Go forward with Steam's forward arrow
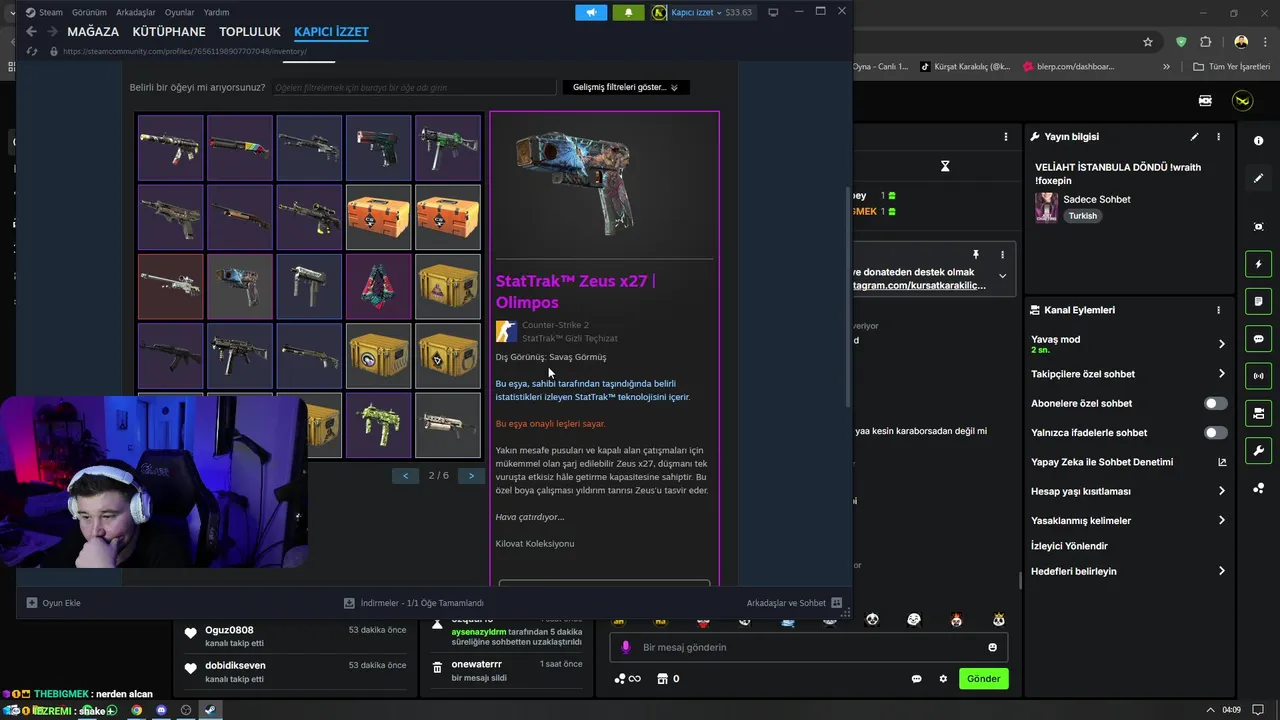The height and width of the screenshot is (720, 1280). (x=52, y=32)
